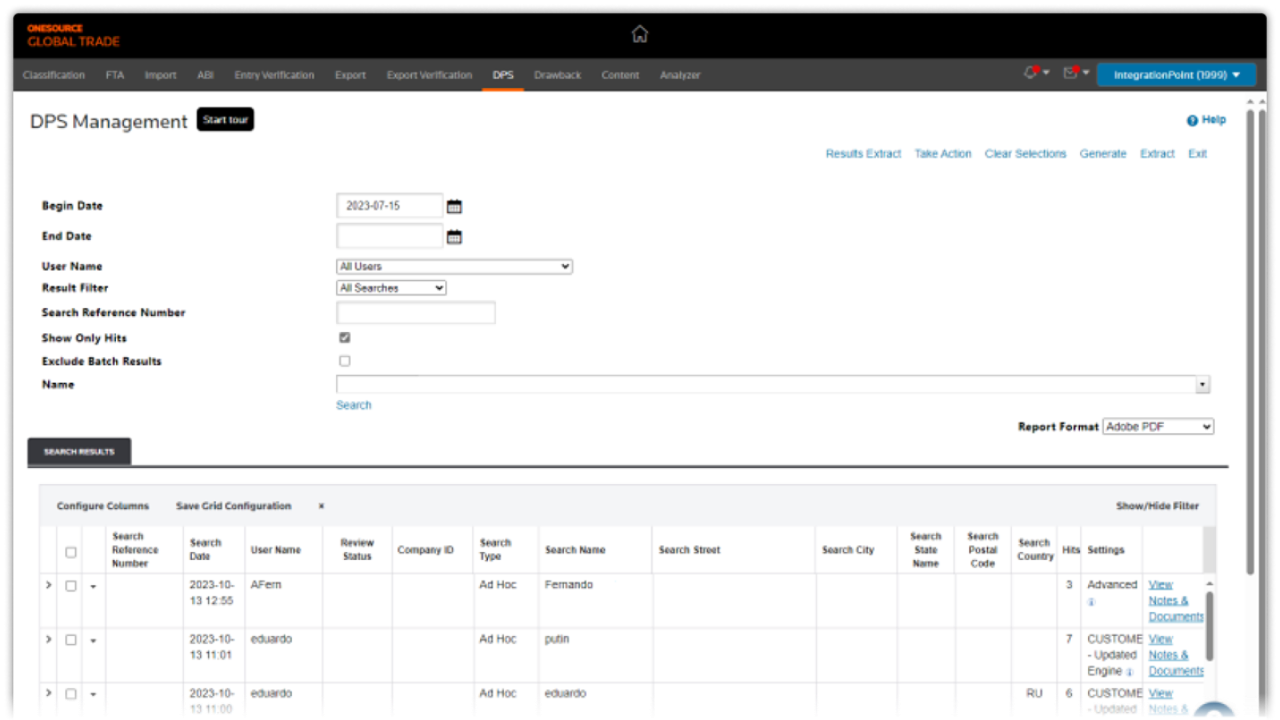Click the Help question mark icon
The image size is (1280, 720).
1192,121
